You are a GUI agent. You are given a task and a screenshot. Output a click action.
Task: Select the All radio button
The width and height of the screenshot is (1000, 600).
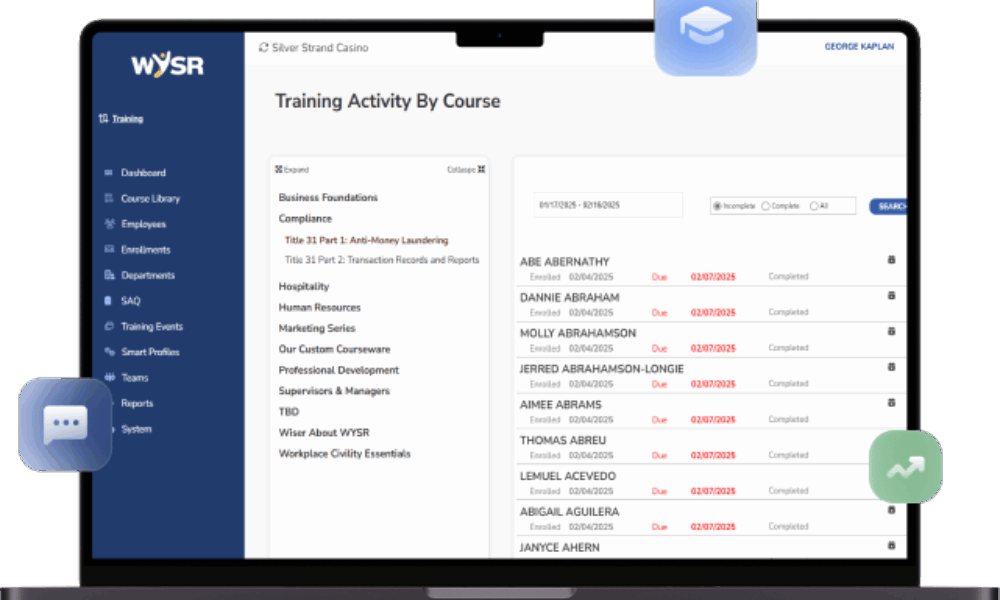coord(813,206)
